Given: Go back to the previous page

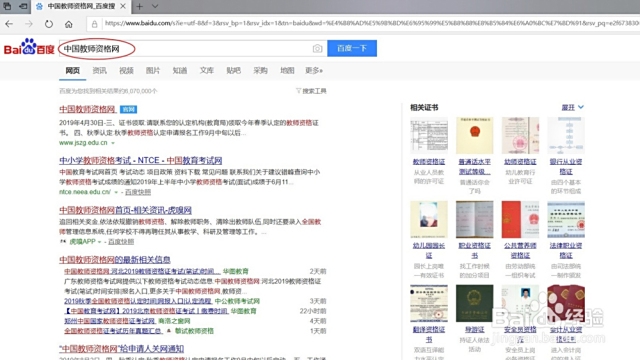Looking at the screenshot, I should (9, 24).
